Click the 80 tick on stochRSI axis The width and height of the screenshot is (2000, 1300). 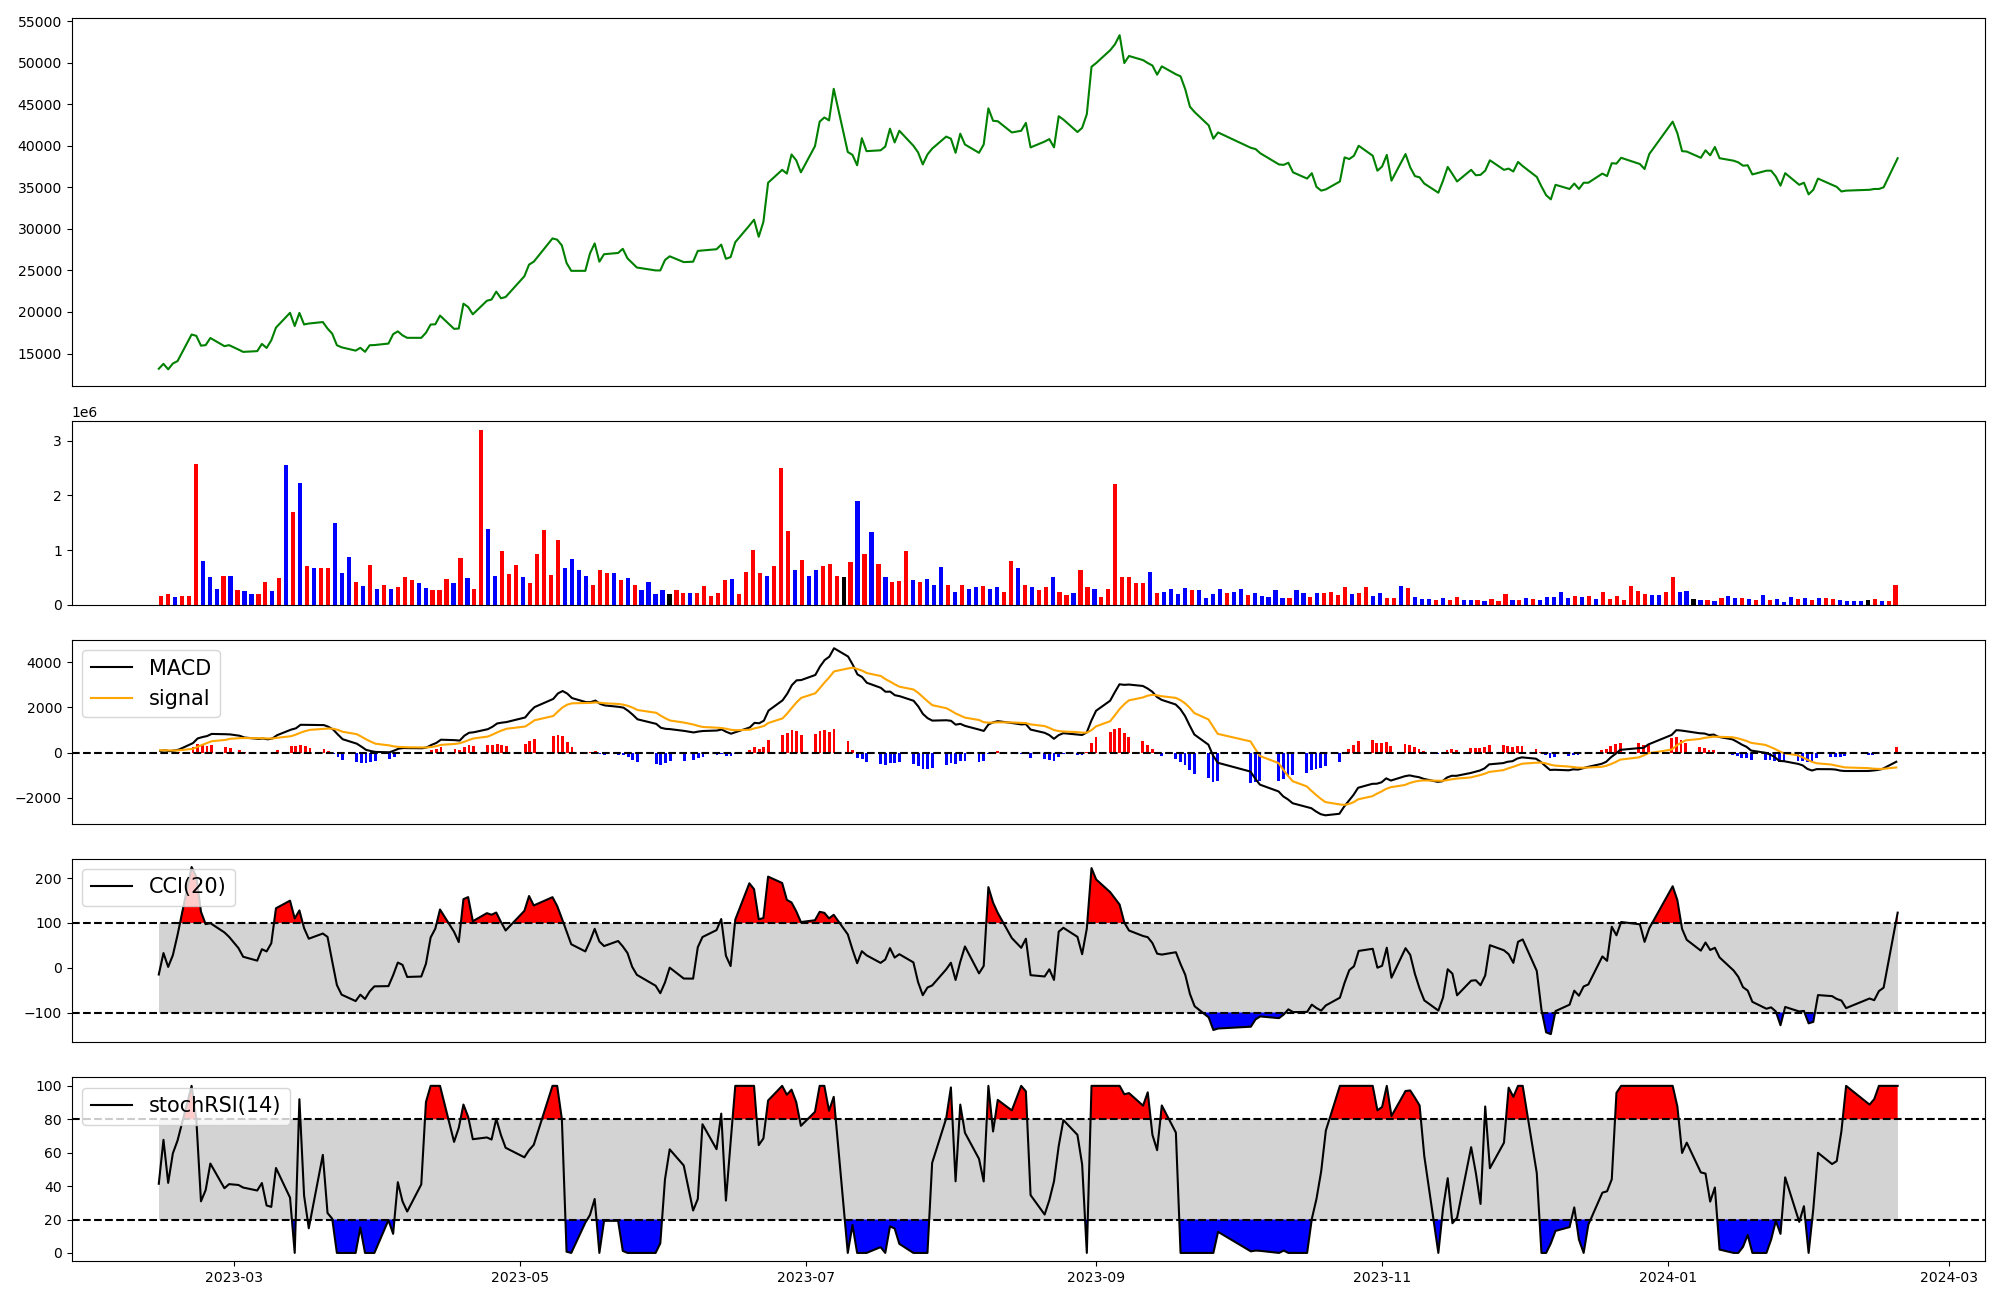(53, 1120)
